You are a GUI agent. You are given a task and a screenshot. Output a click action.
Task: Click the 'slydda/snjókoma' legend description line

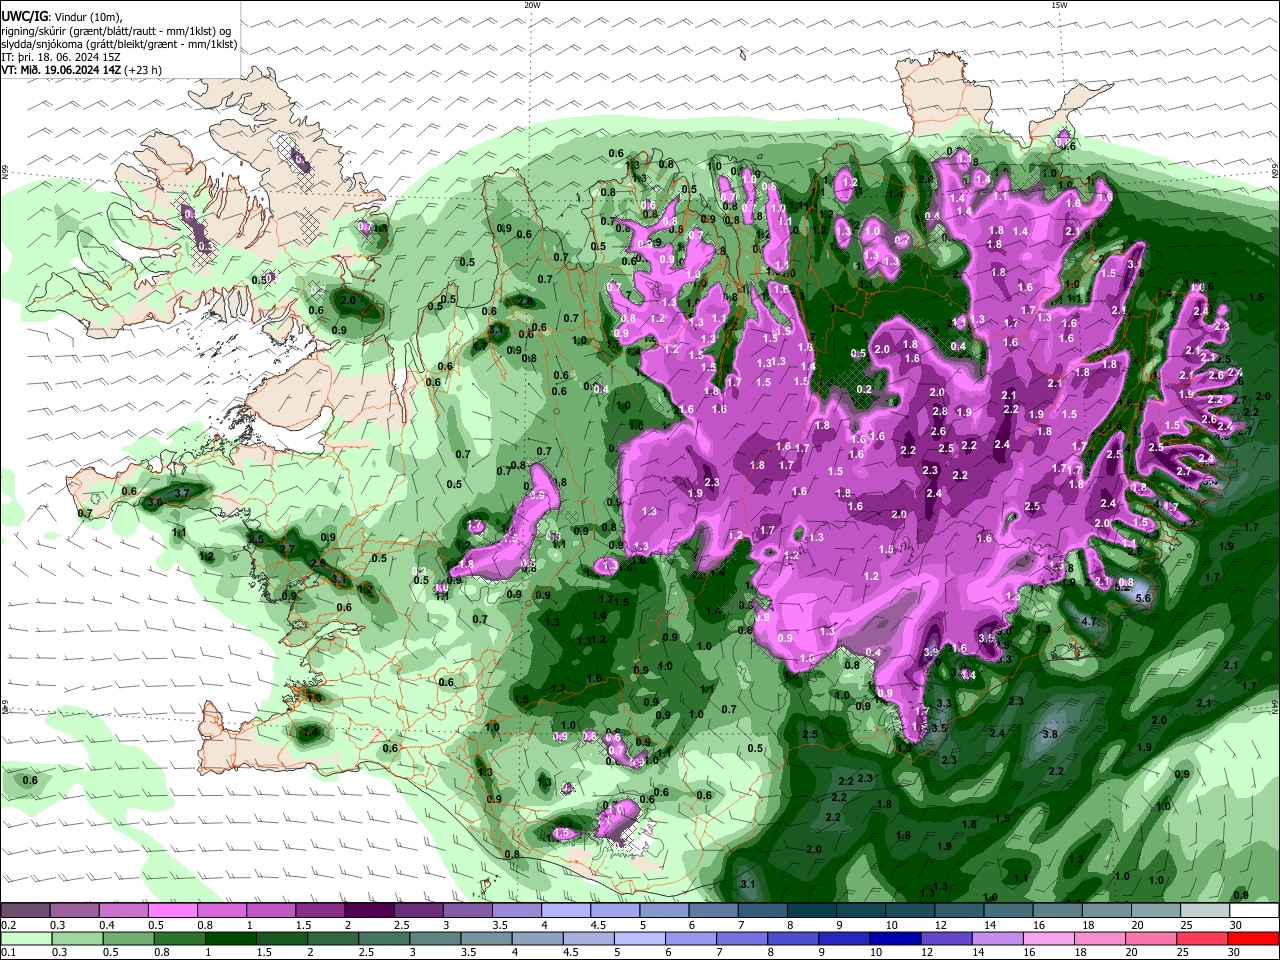click(x=119, y=44)
